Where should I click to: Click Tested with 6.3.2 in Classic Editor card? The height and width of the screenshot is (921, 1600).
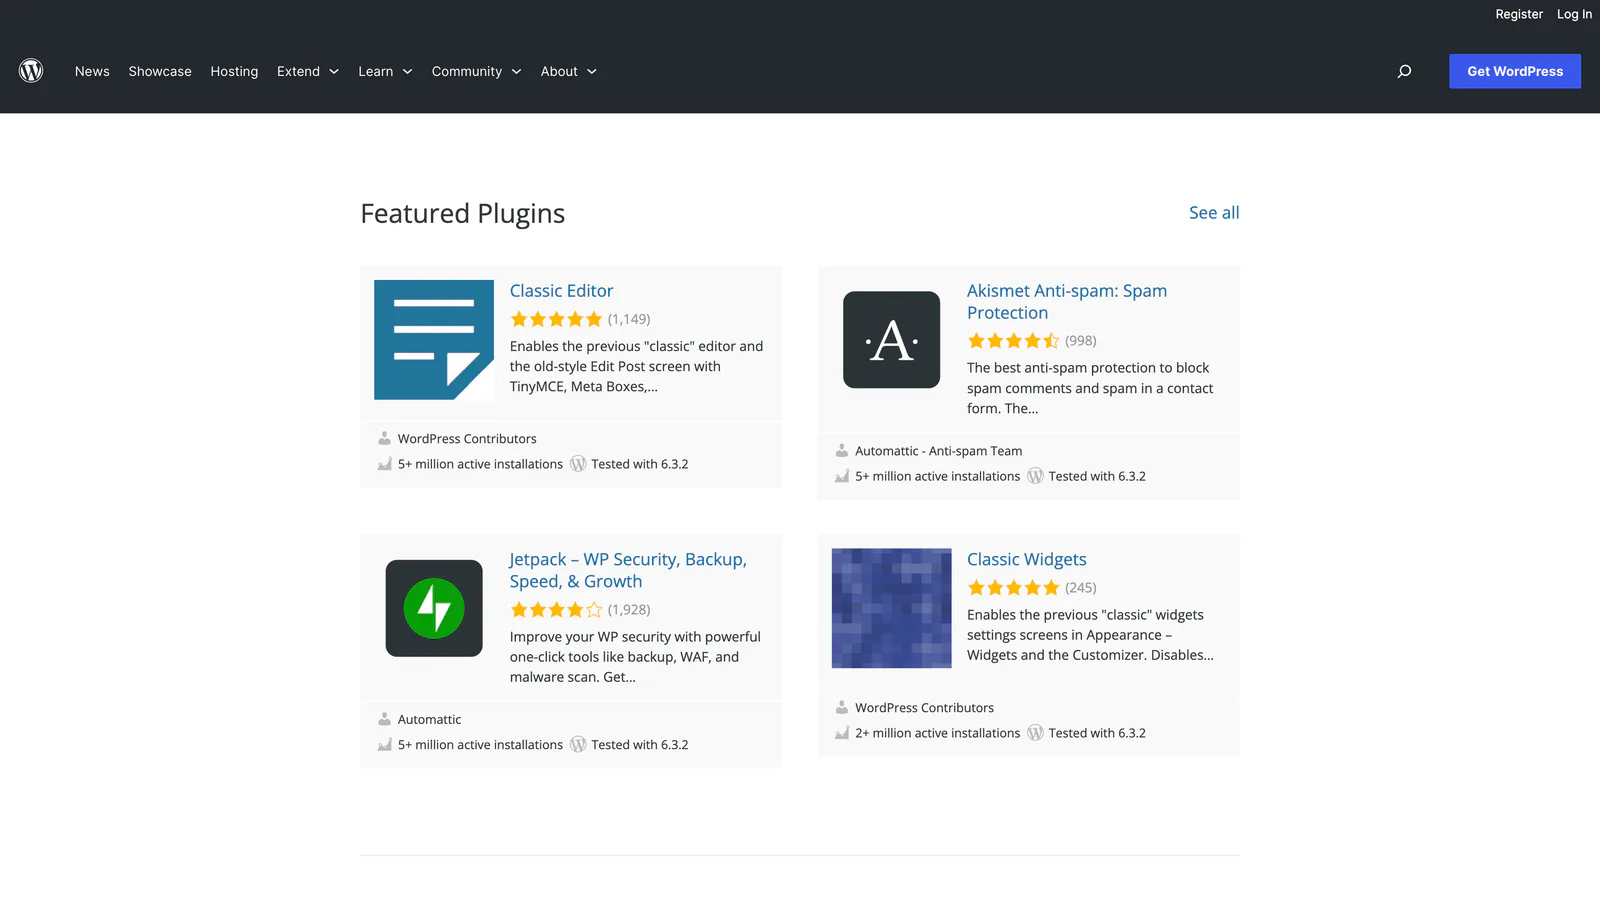coord(639,464)
